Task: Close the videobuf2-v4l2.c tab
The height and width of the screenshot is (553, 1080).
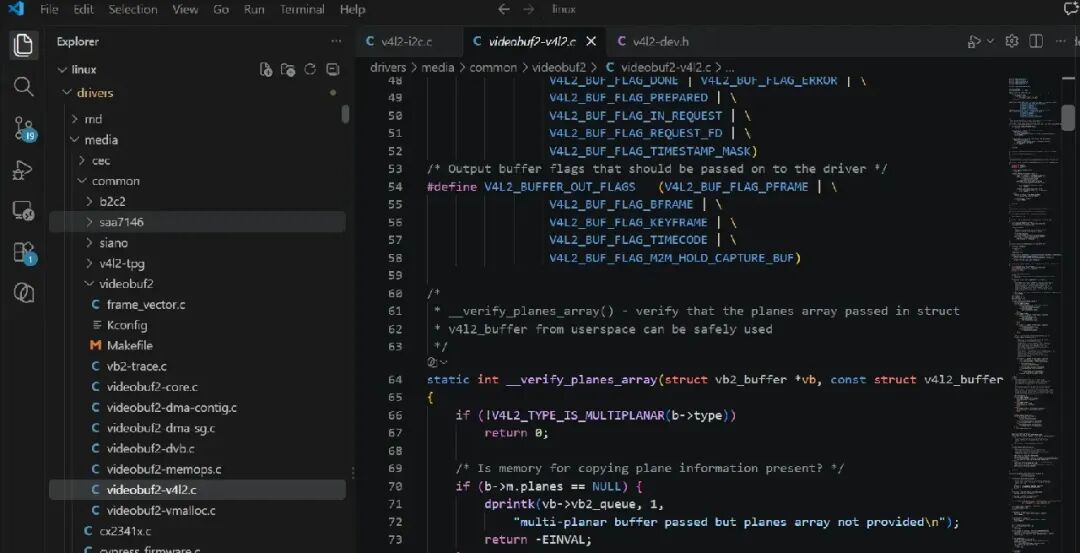Action: pos(591,41)
